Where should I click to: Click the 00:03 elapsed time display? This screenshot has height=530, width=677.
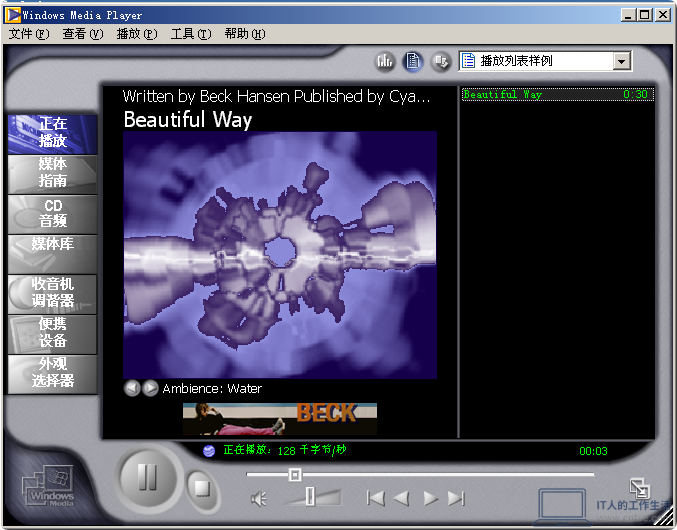coord(593,451)
